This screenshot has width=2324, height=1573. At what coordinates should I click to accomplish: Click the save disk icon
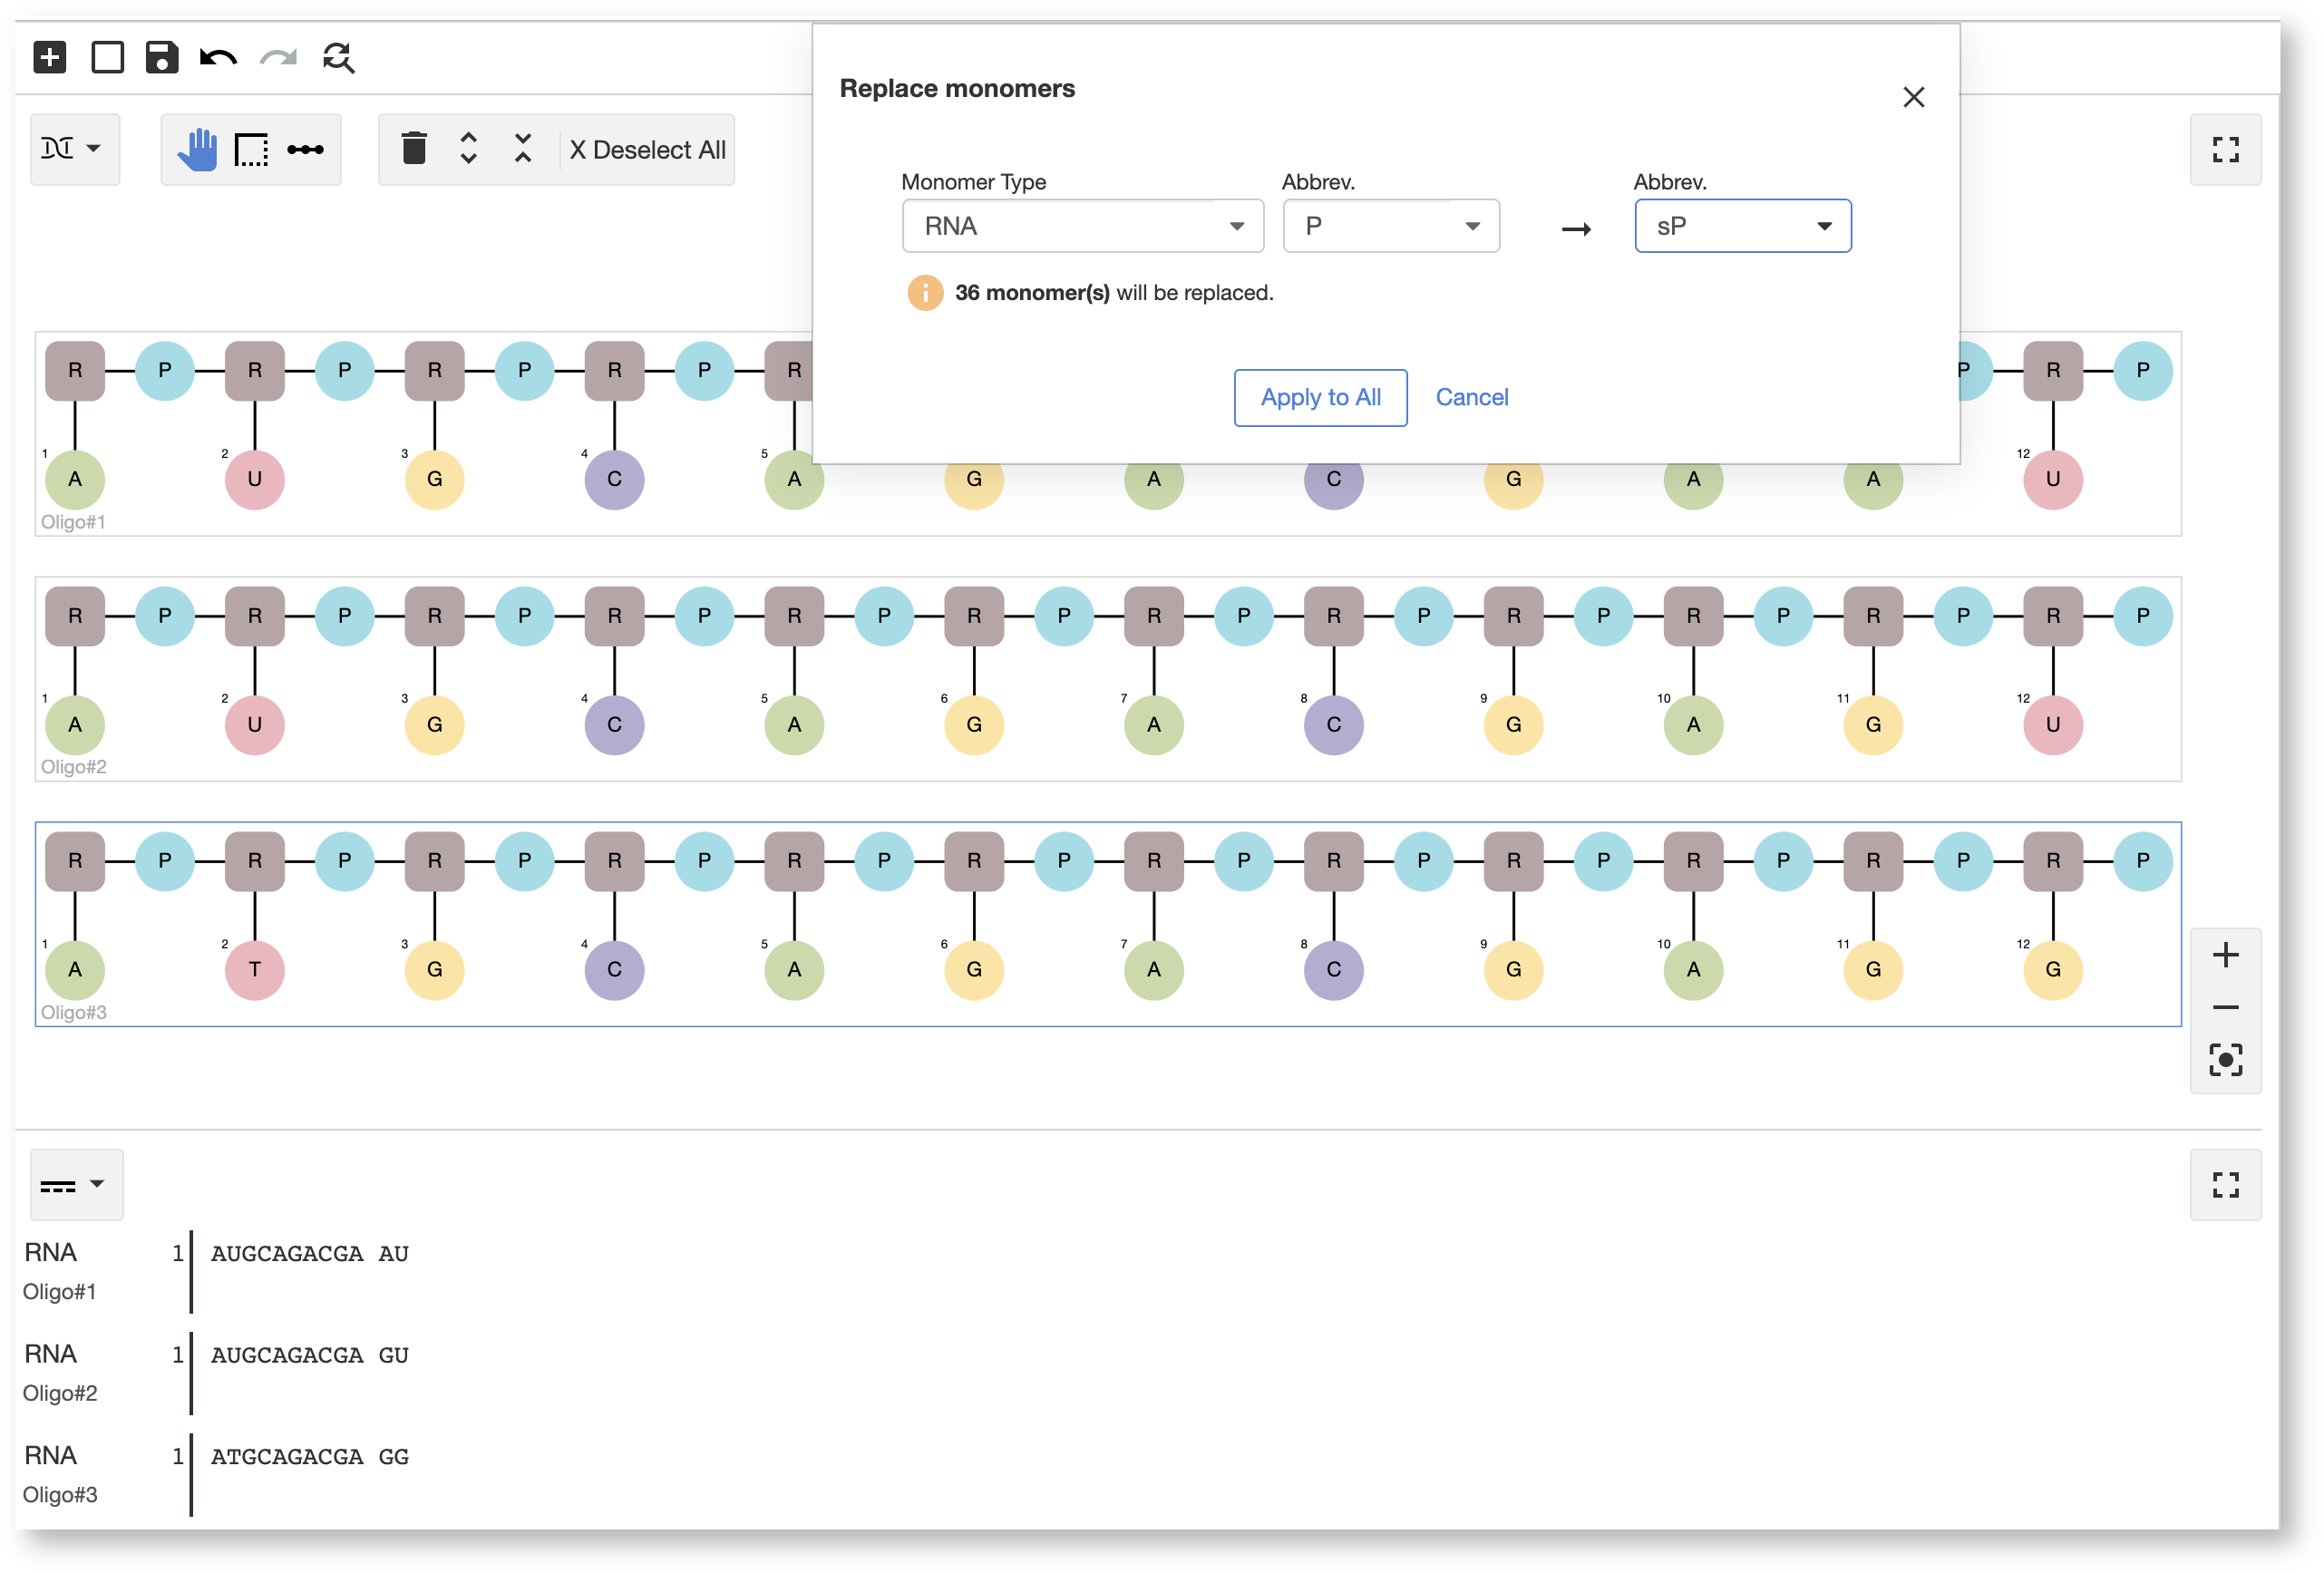click(x=161, y=57)
